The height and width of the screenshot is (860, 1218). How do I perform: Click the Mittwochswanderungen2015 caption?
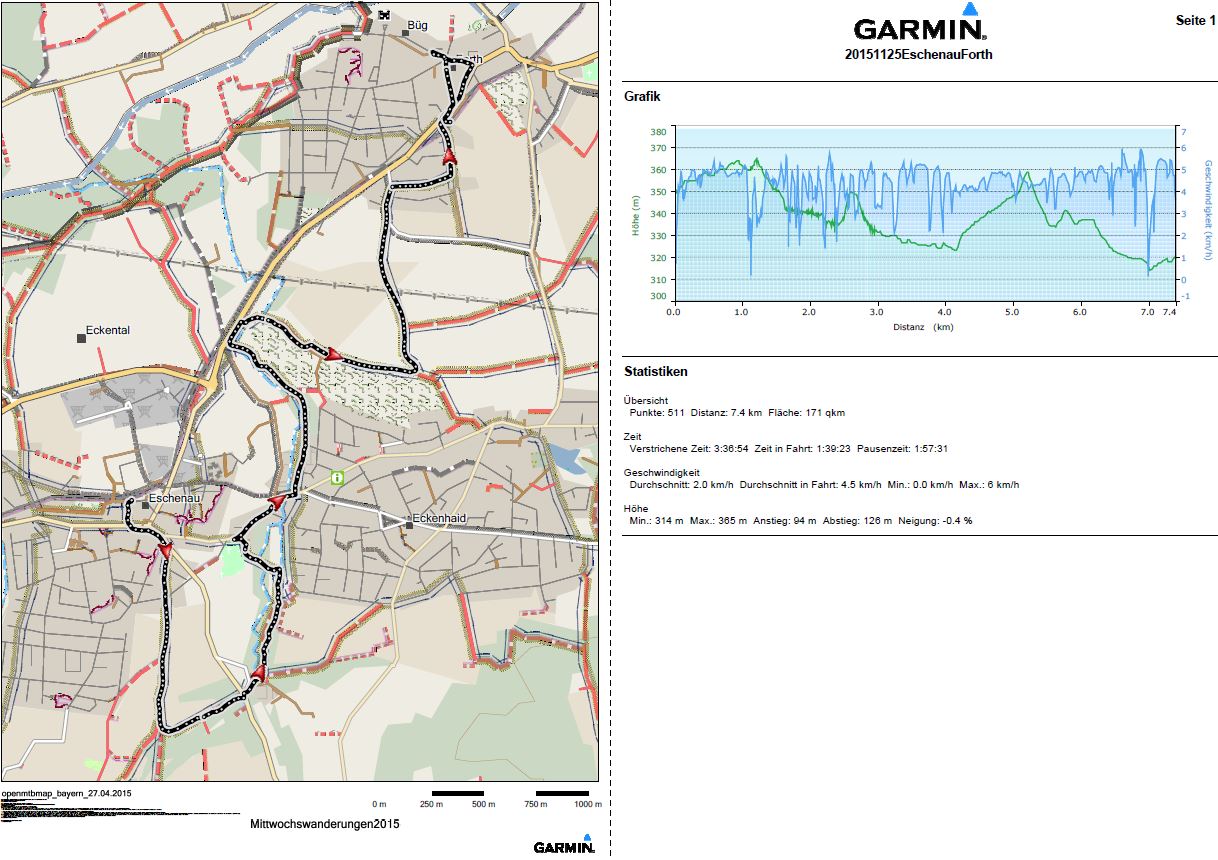325,825
